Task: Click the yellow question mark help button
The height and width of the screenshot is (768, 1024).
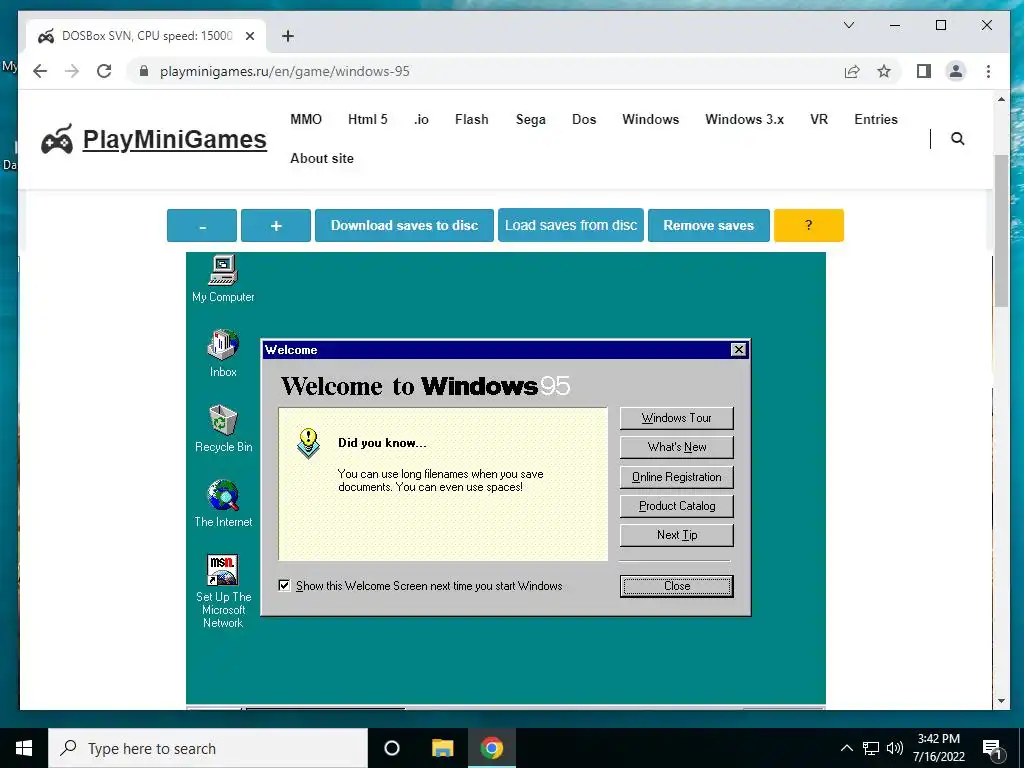Action: (x=808, y=225)
